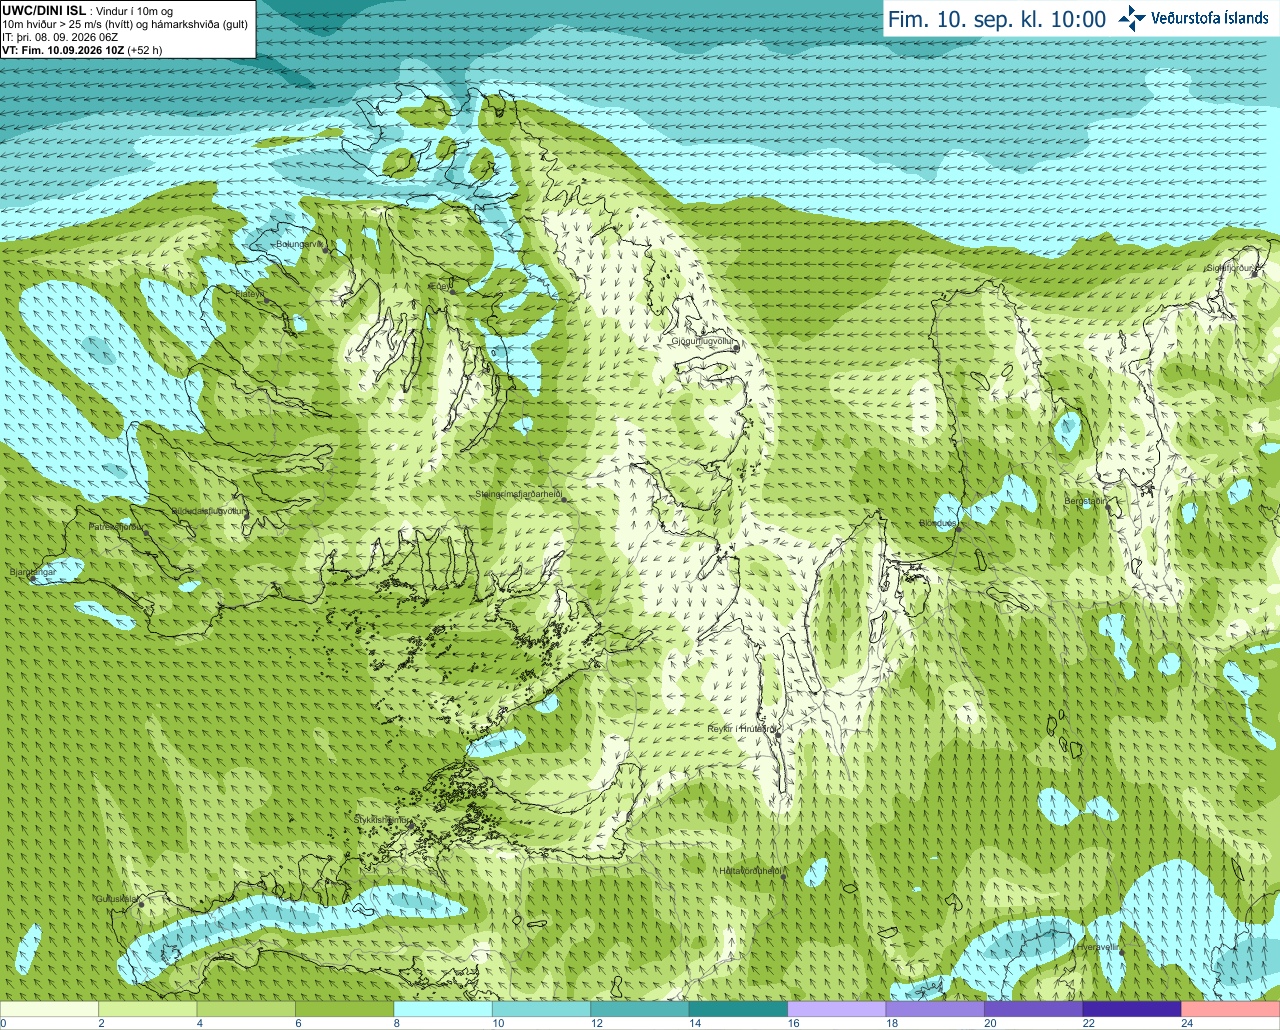Select the cyan 8-10 legend swatch

pyautogui.click(x=443, y=1009)
